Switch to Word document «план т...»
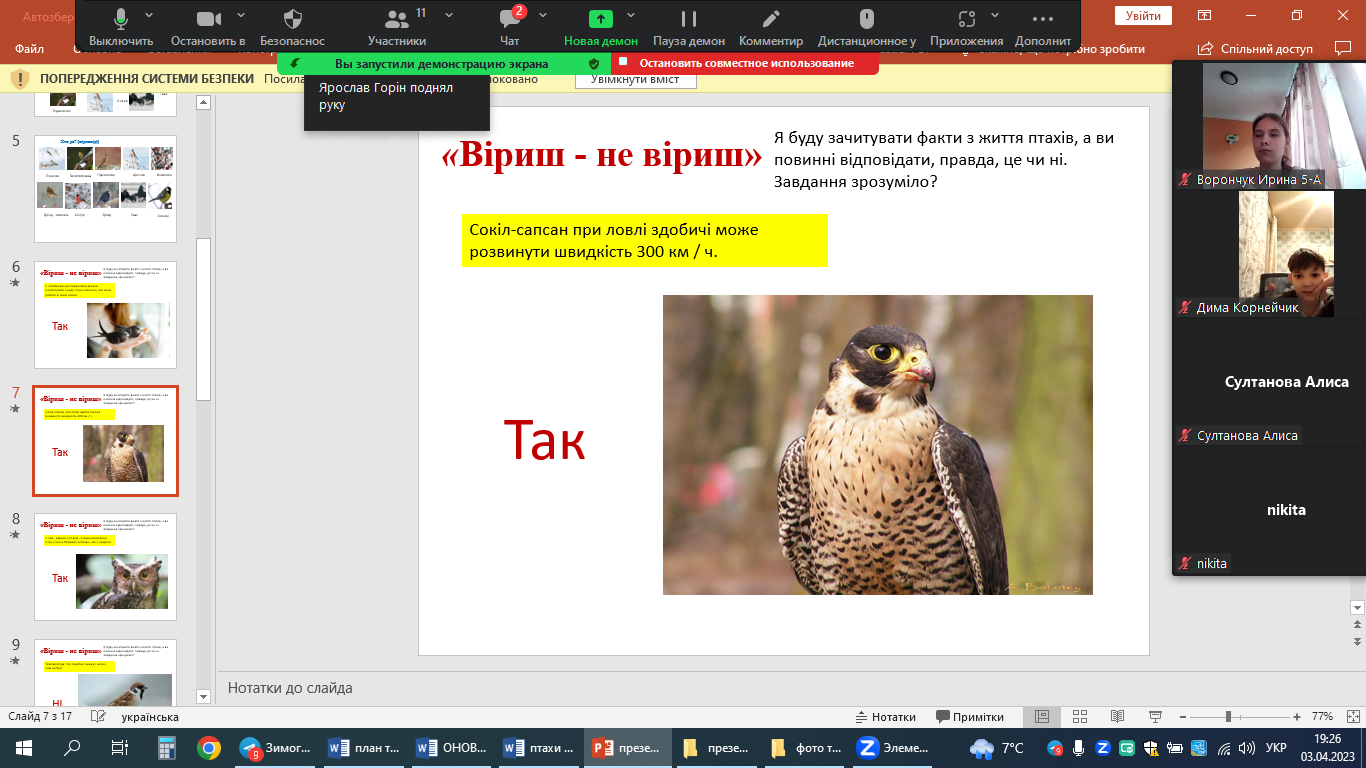1366x768 pixels. 363,748
